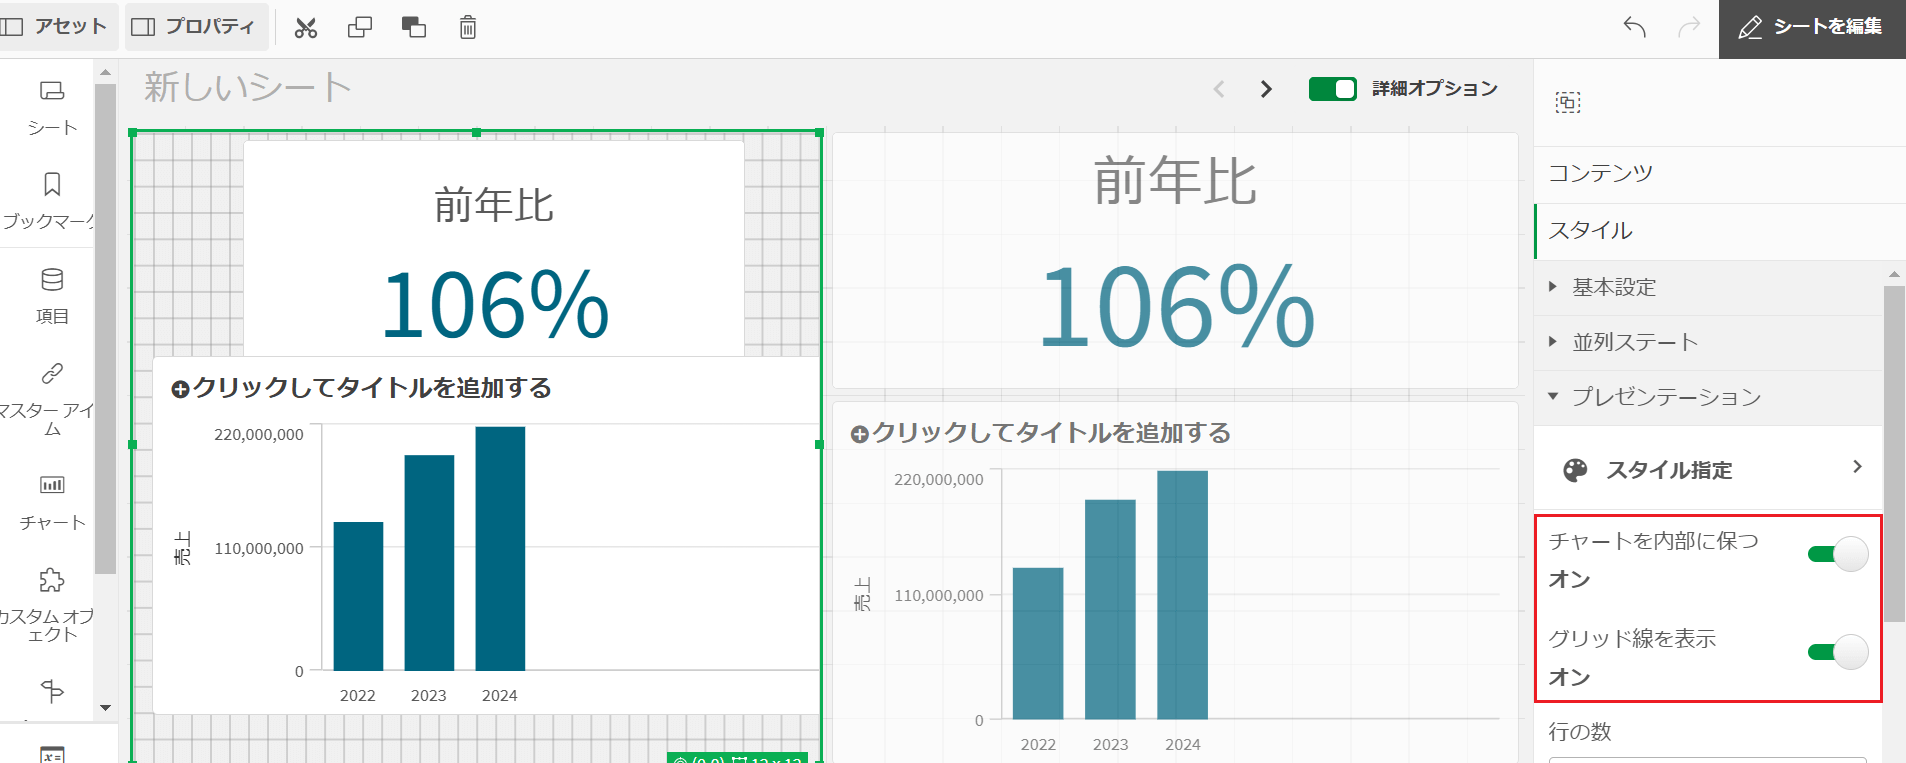Viewport: 1906px width, 763px height.
Task: Open the スタイル指定 styling options
Action: point(1710,470)
